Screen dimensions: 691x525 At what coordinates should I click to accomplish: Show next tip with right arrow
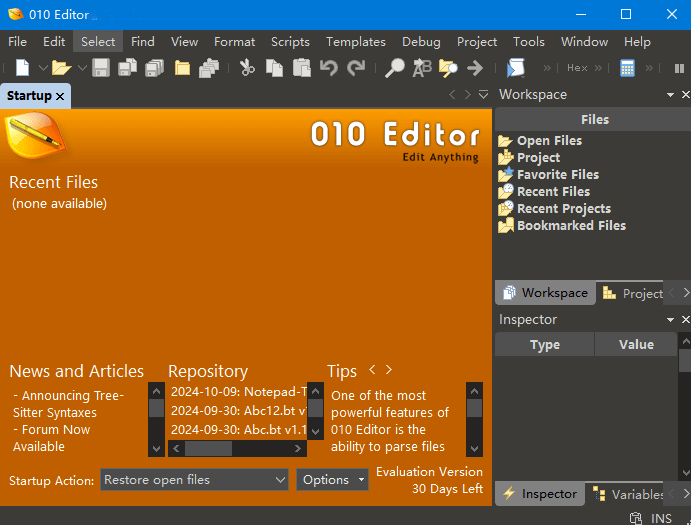click(389, 370)
